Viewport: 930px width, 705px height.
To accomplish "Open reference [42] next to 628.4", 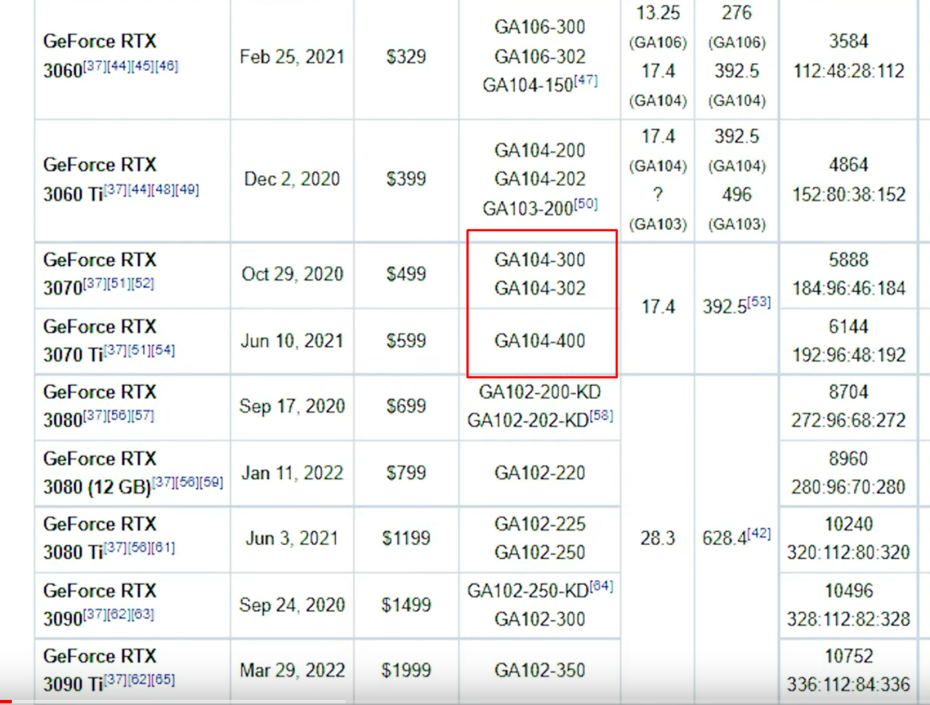I will [759, 533].
